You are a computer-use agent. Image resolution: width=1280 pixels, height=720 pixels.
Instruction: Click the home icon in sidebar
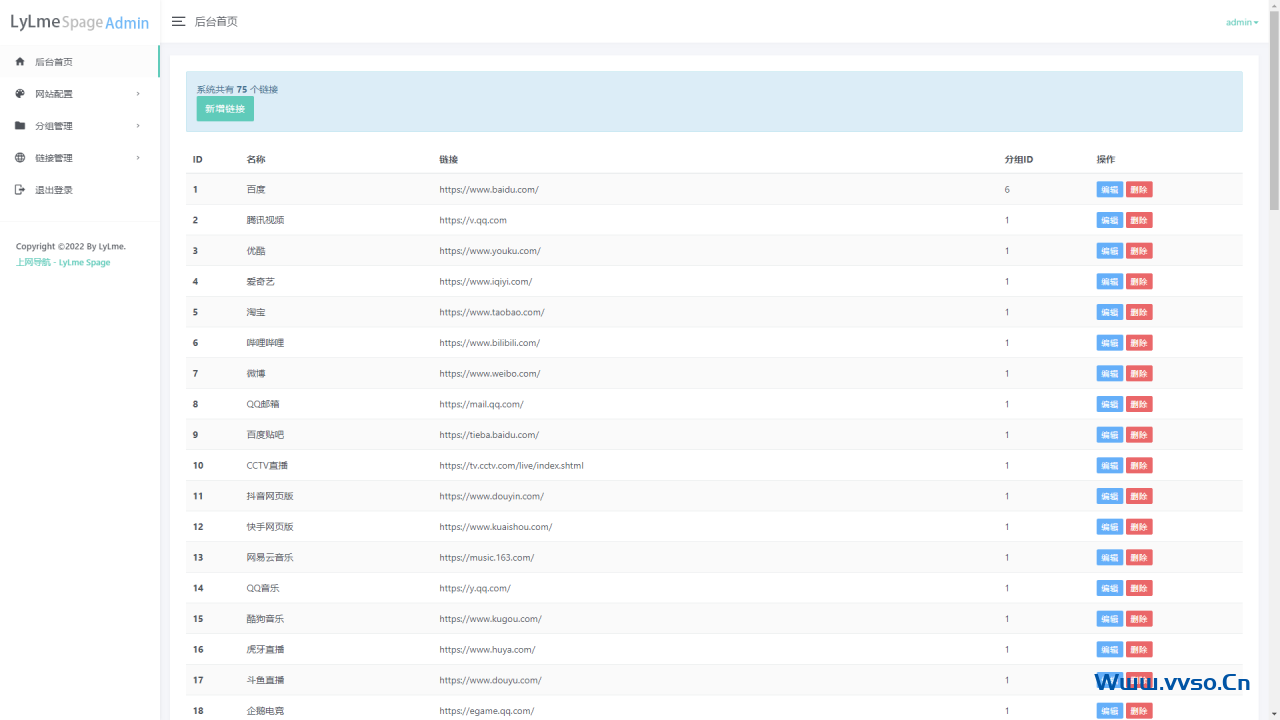point(20,62)
